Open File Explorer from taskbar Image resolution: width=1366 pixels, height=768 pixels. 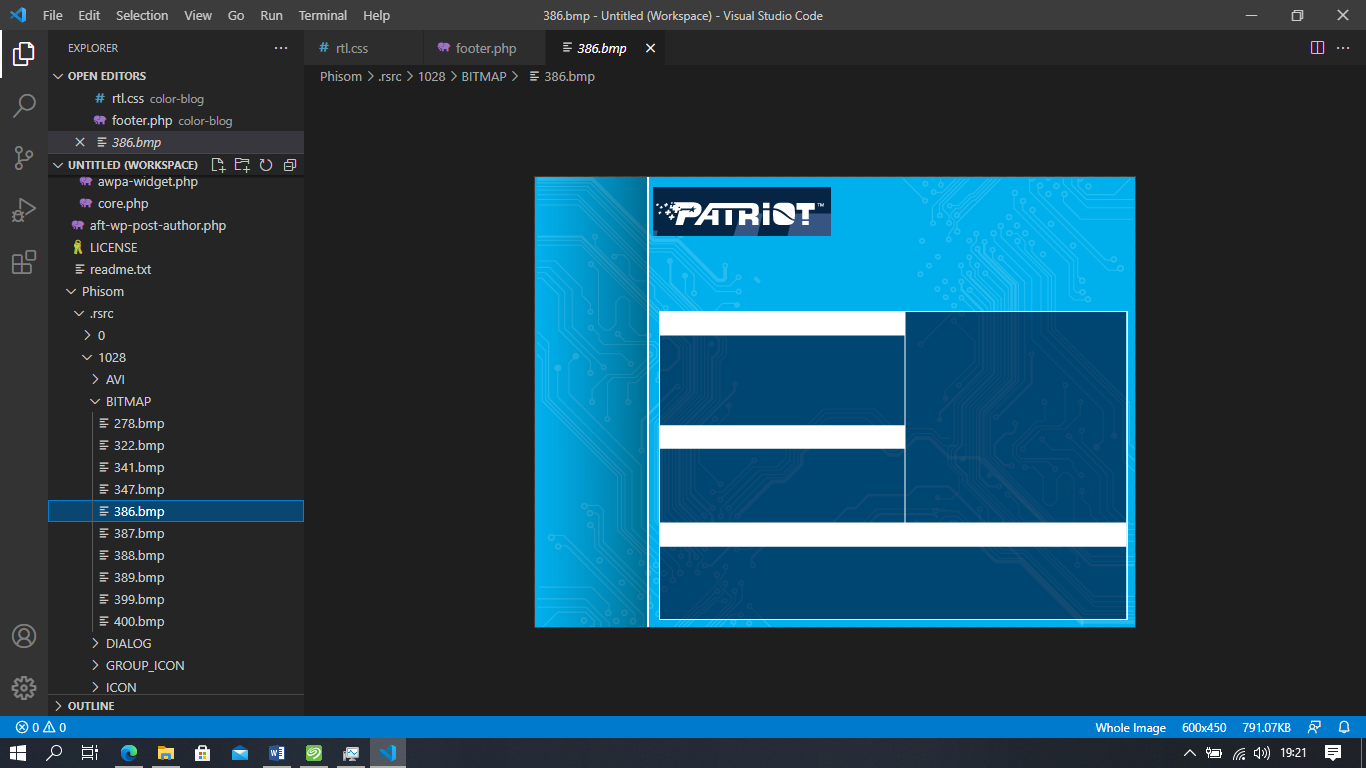tap(166, 753)
